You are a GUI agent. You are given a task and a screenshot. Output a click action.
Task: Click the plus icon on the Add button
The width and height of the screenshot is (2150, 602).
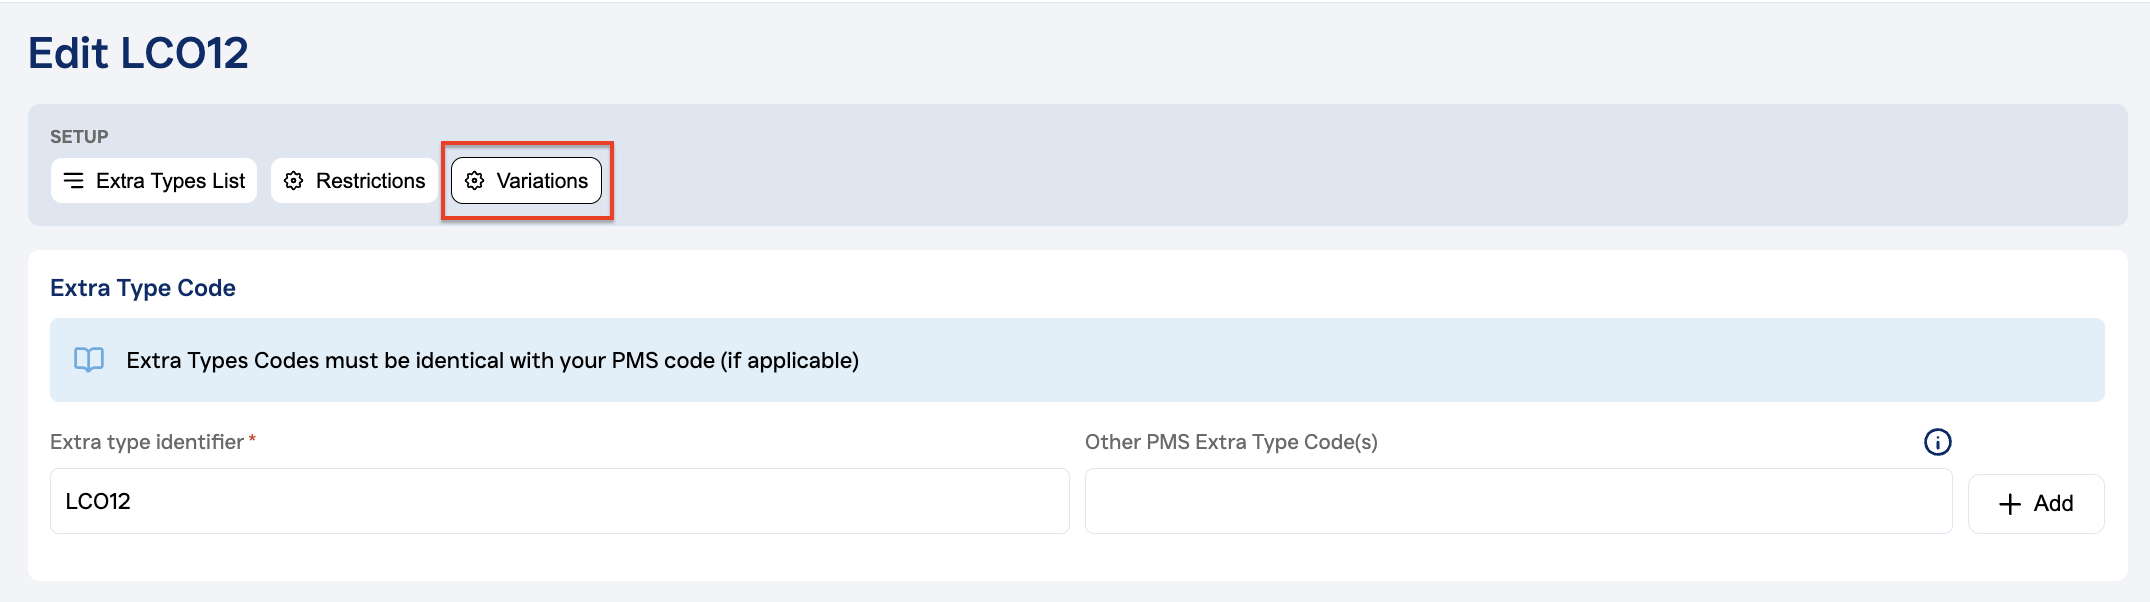[x=2009, y=504]
